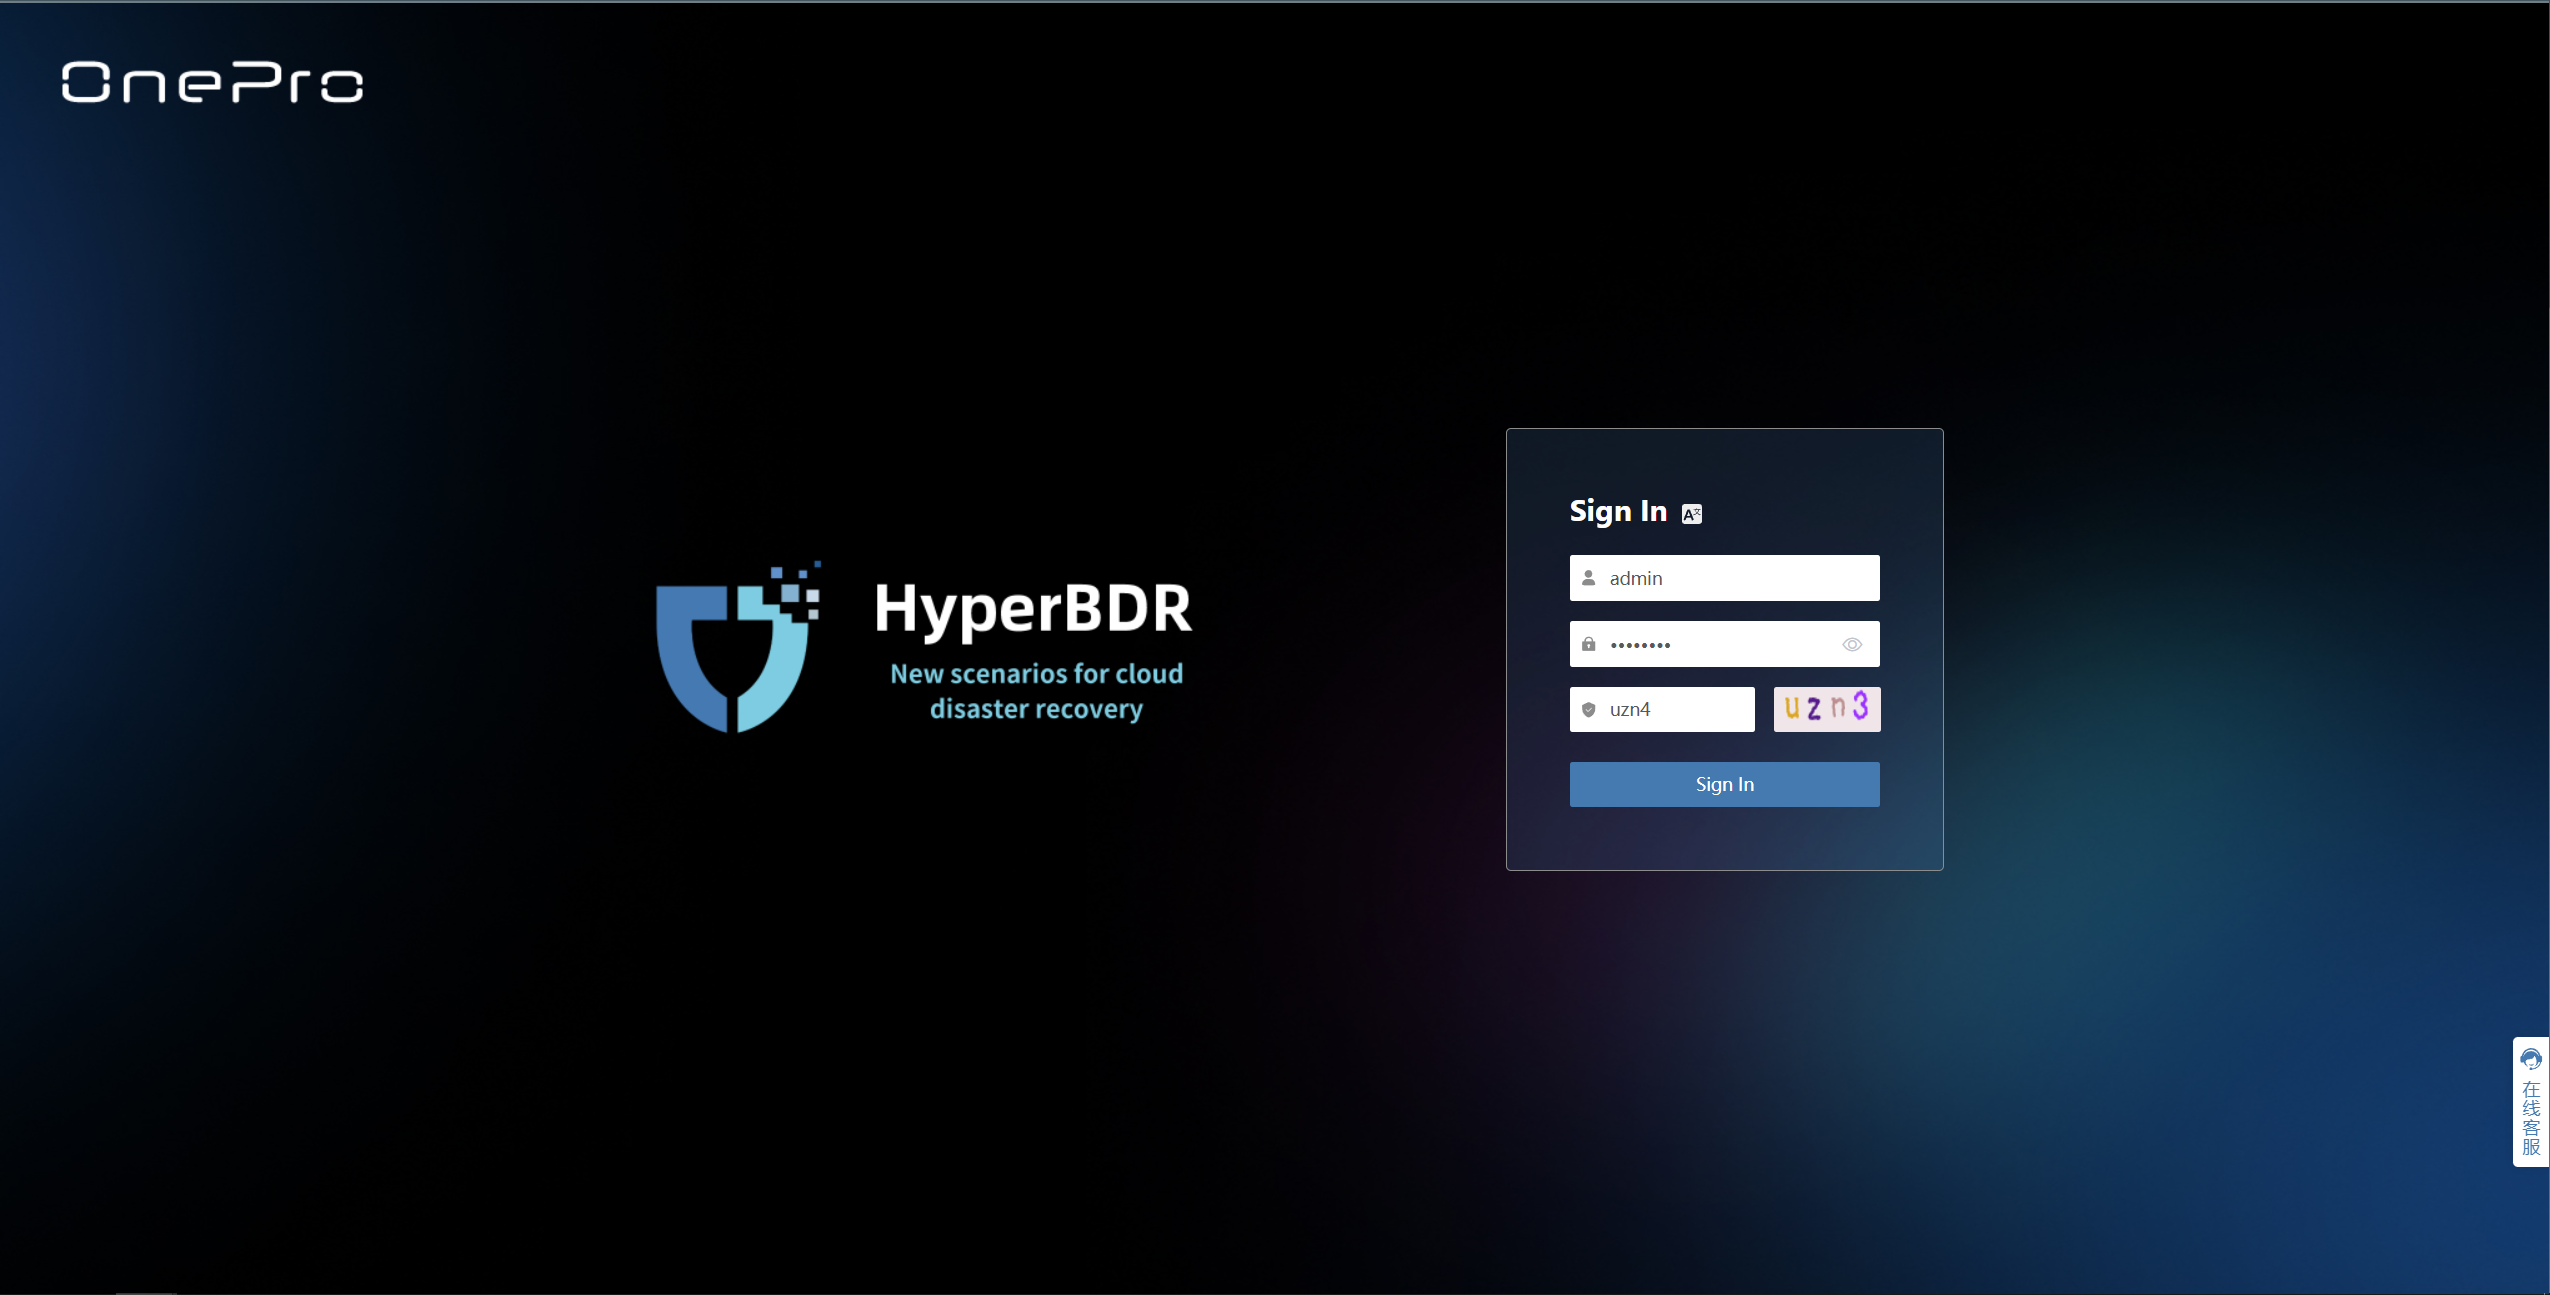This screenshot has height=1295, width=2550.
Task: Click the headset icon of online support widget
Action: [2530, 1059]
